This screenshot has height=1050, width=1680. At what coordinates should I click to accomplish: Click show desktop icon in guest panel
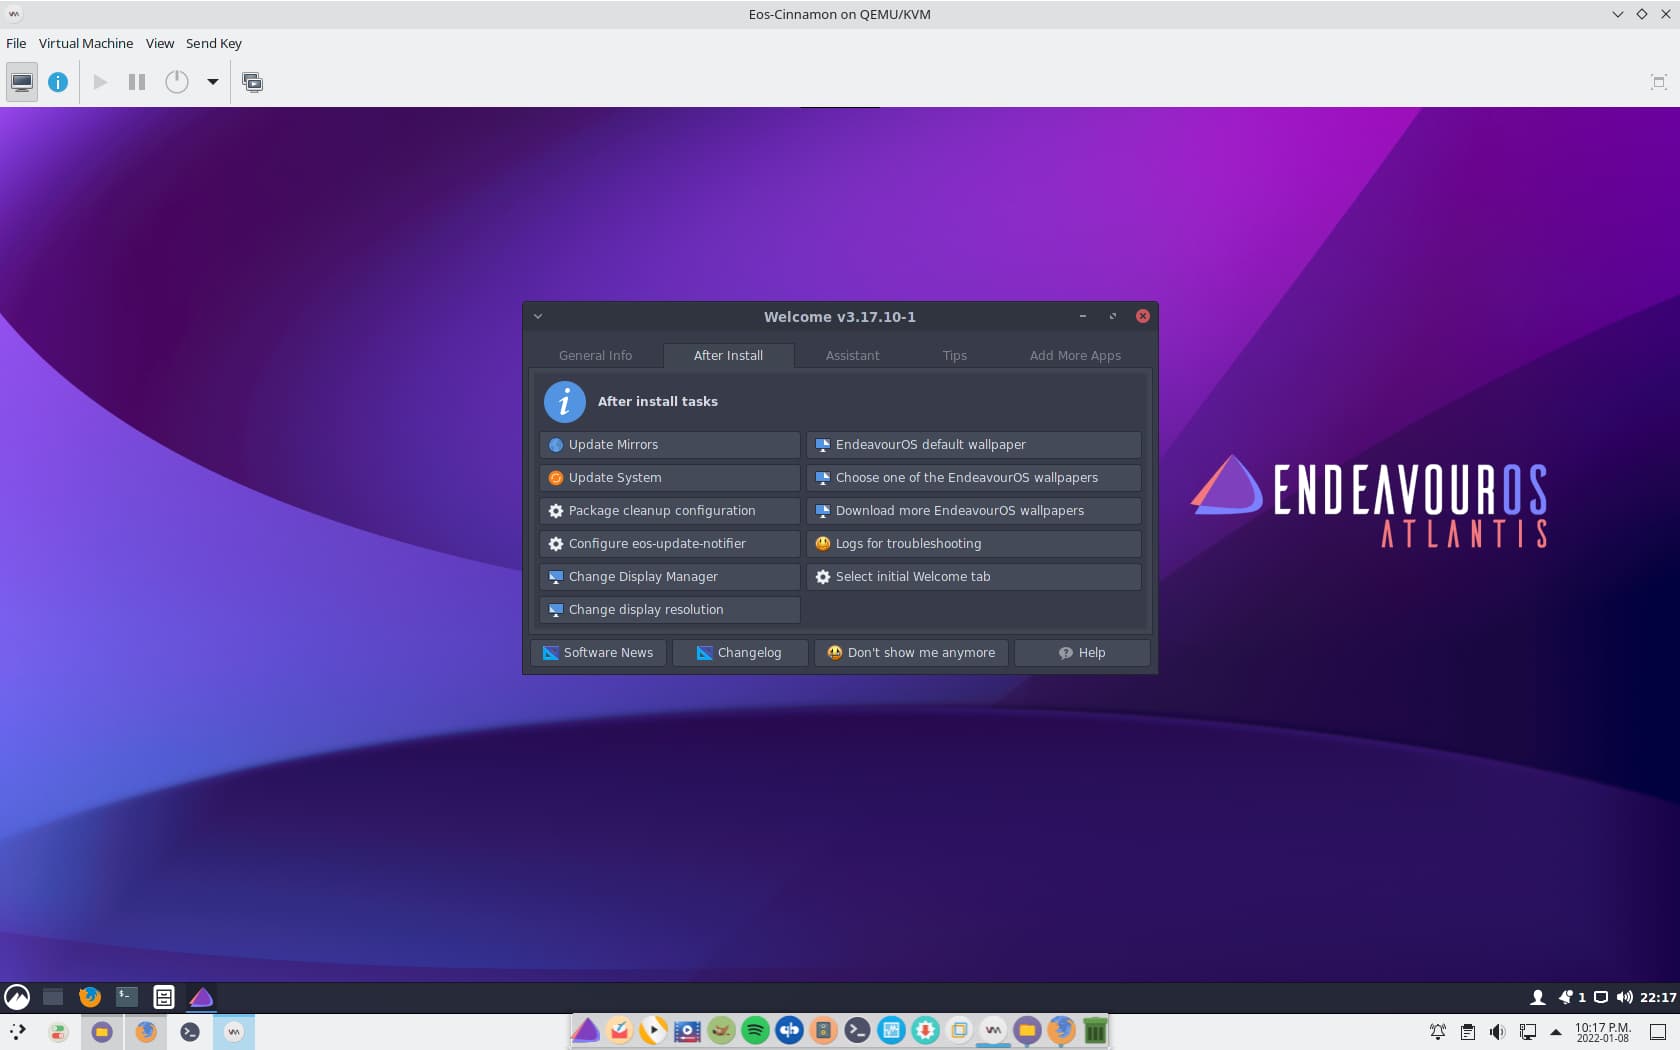click(53, 997)
